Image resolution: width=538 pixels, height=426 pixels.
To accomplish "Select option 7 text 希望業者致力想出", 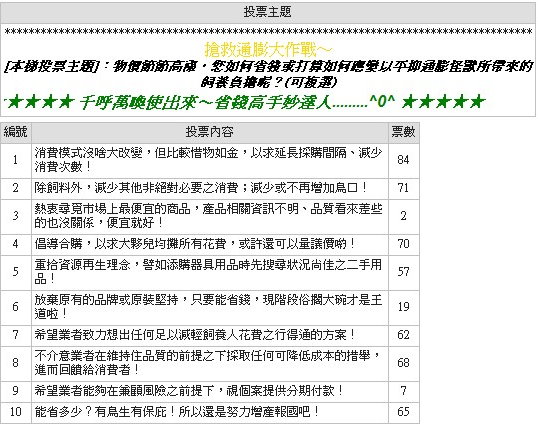I will (195, 335).
